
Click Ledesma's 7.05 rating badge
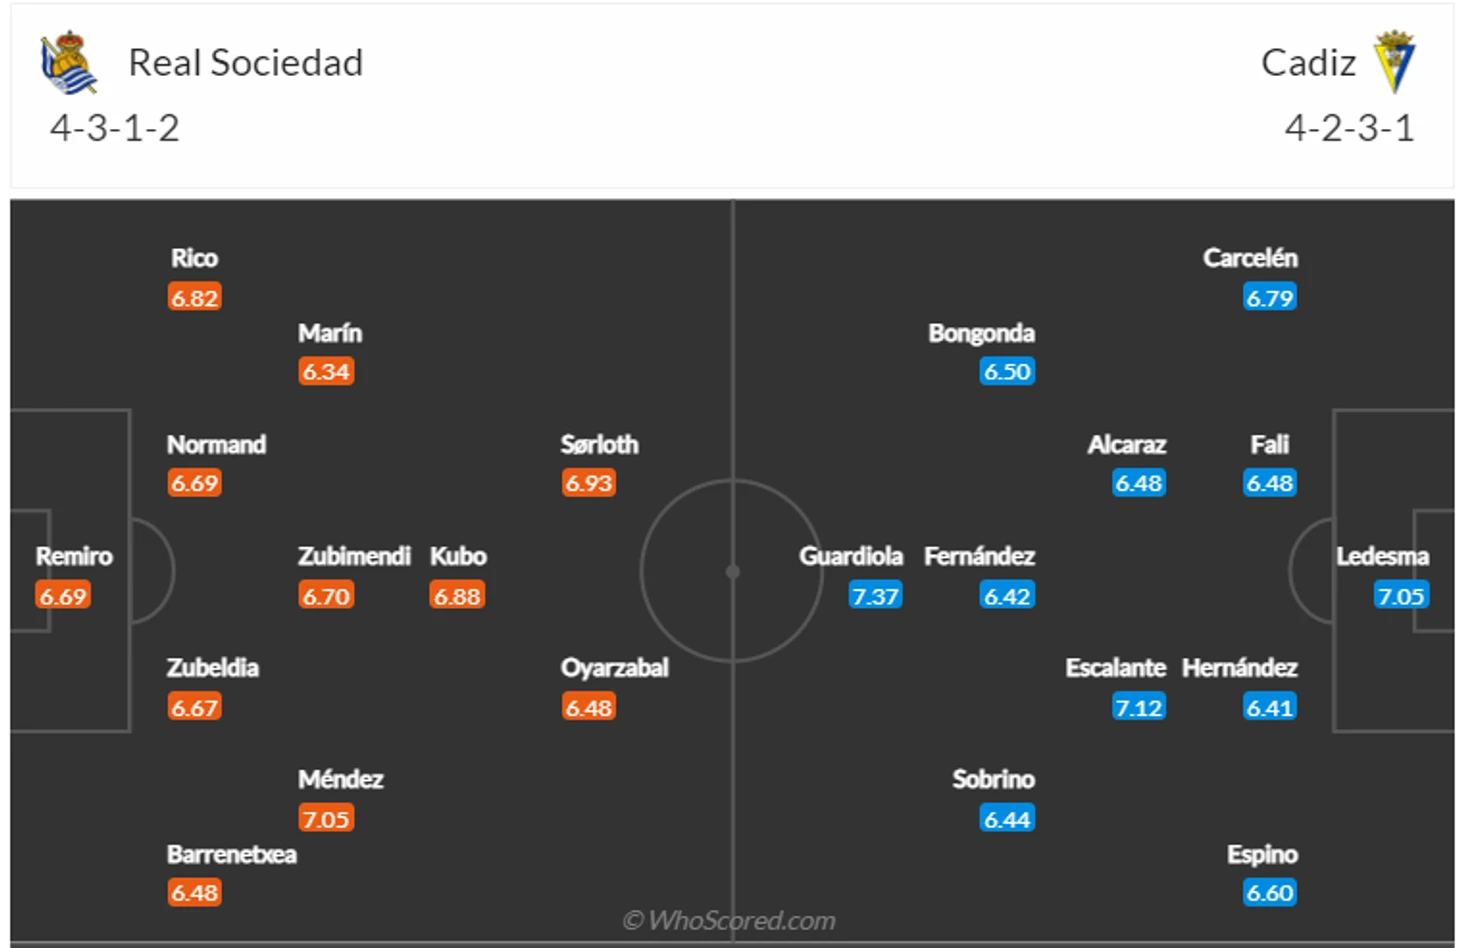pyautogui.click(x=1400, y=596)
